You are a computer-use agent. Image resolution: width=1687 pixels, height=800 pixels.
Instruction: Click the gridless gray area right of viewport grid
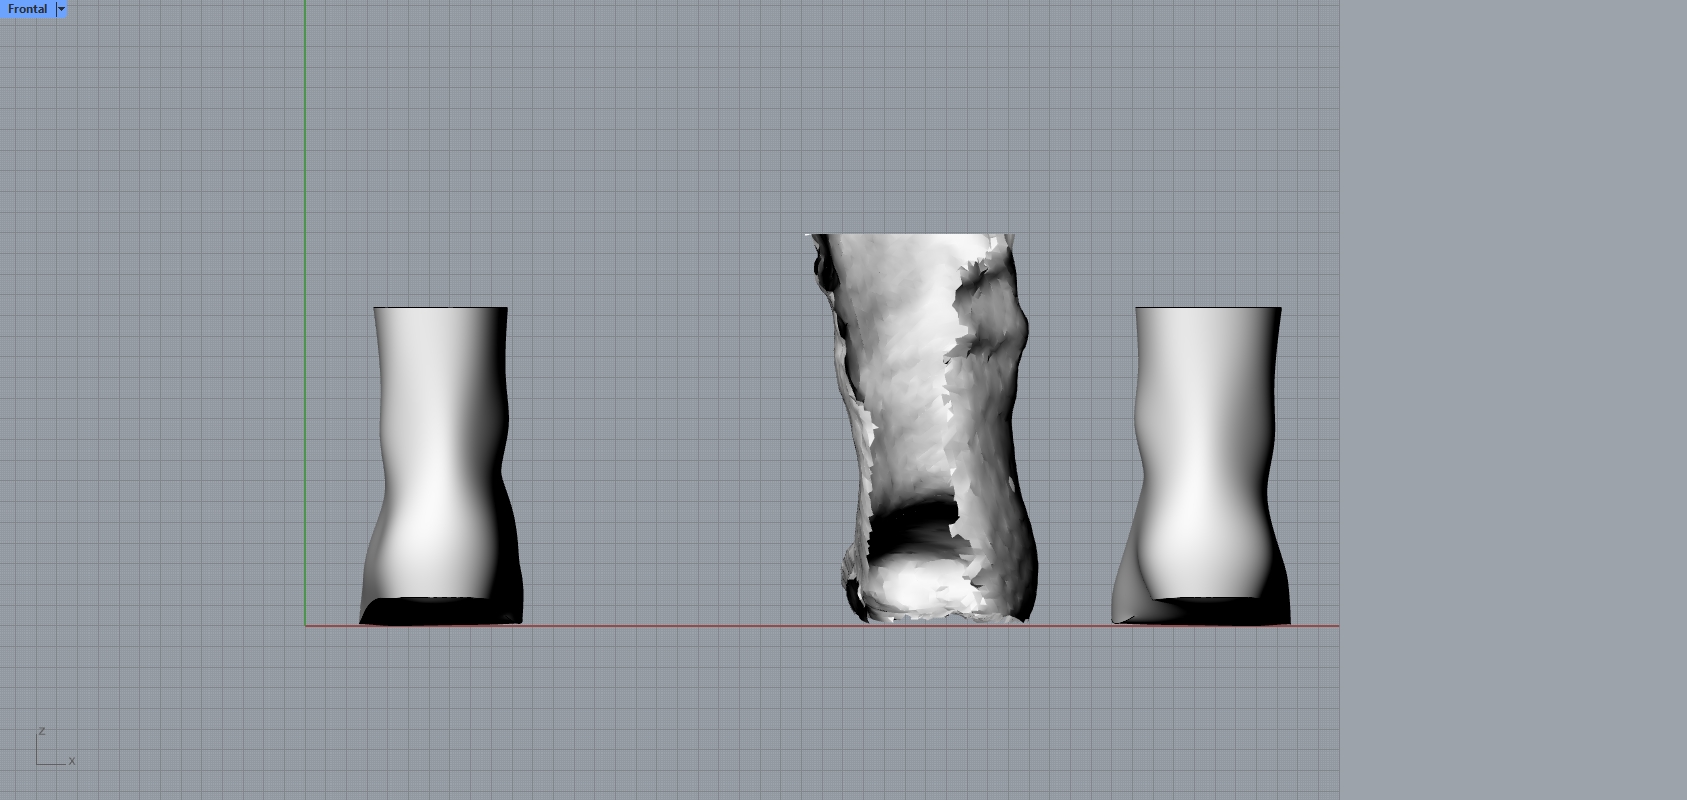[x=1510, y=400]
